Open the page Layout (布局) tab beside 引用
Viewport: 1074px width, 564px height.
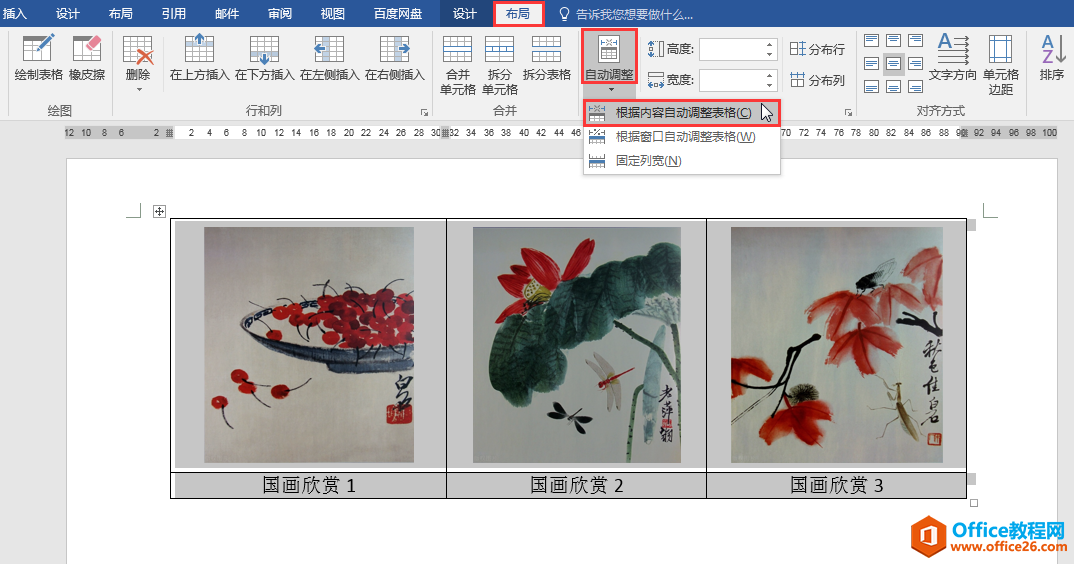[x=121, y=14]
